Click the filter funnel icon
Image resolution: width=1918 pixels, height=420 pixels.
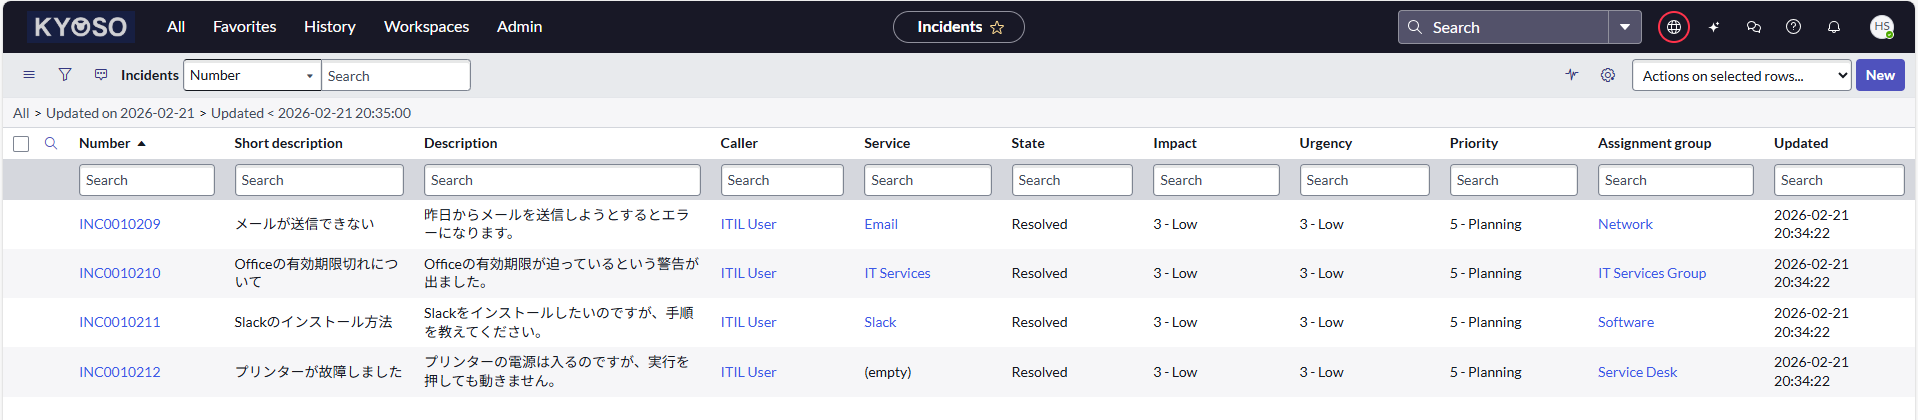point(65,75)
